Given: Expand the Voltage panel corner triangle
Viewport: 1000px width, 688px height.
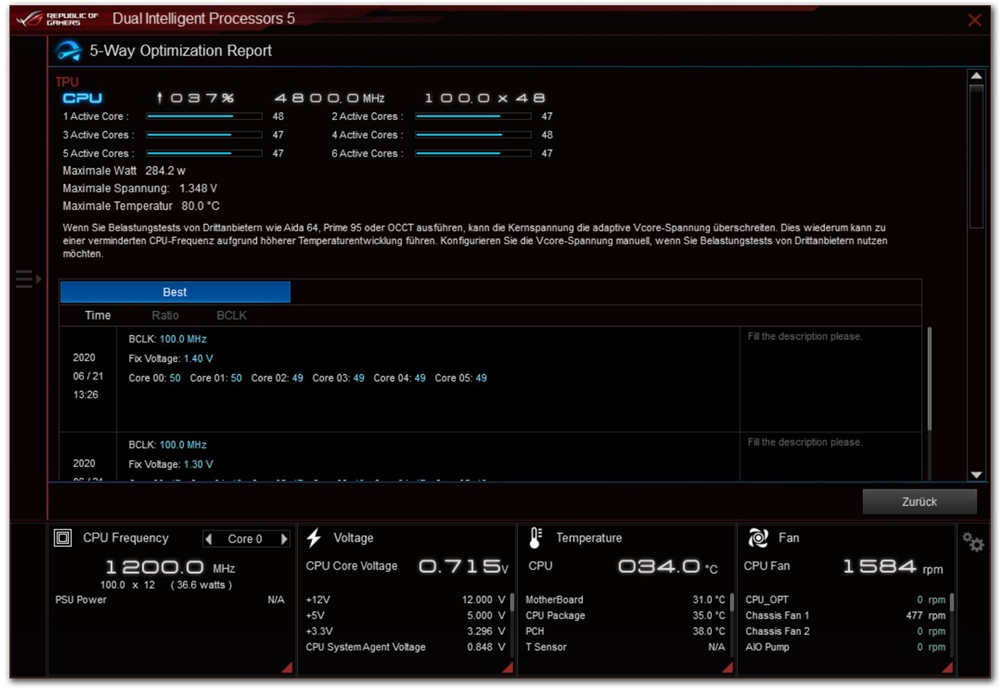Looking at the screenshot, I should [x=508, y=667].
